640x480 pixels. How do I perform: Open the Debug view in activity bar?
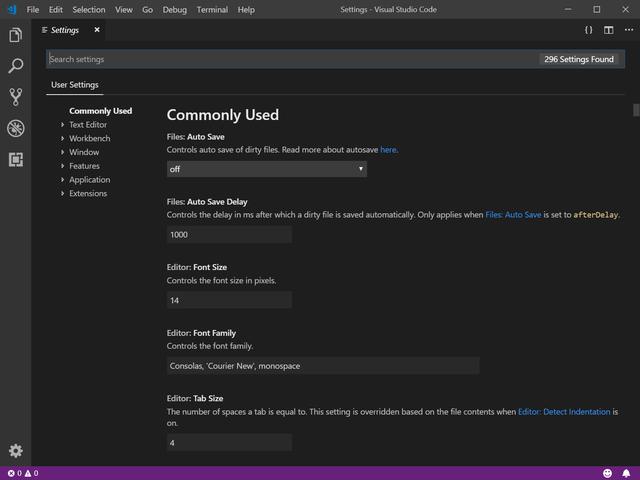coord(16,128)
